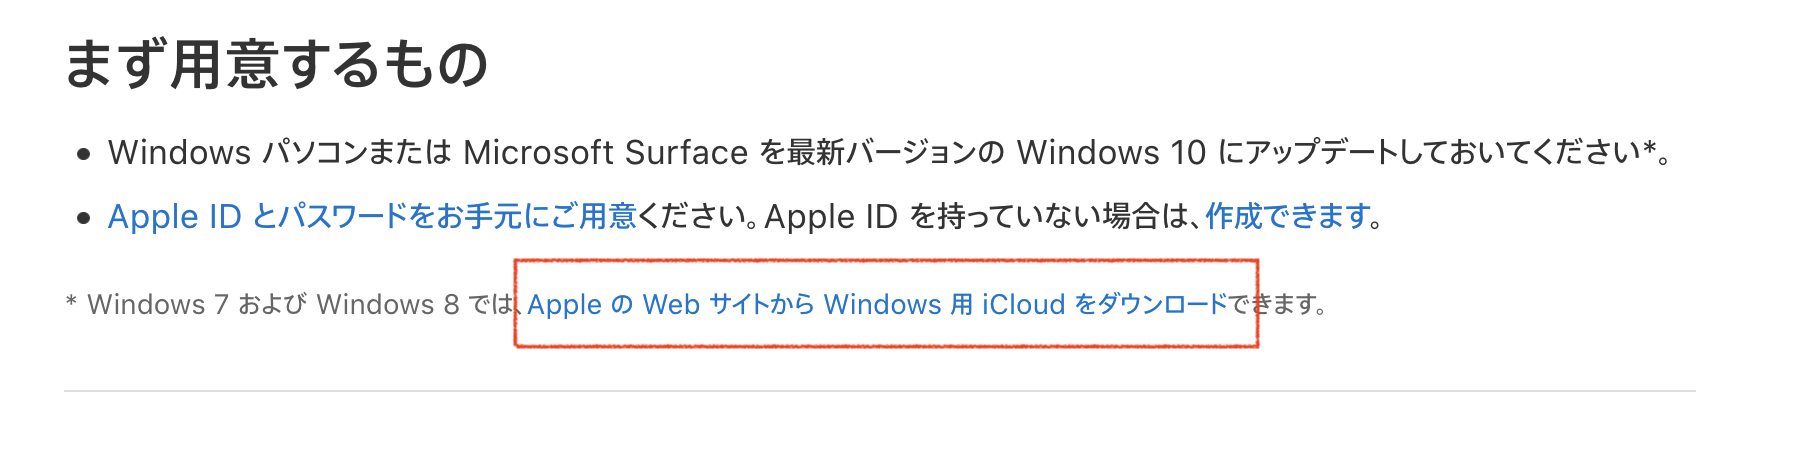Click the word iCloud in the footnote link
This screenshot has width=1810, height=456.
click(x=1023, y=304)
